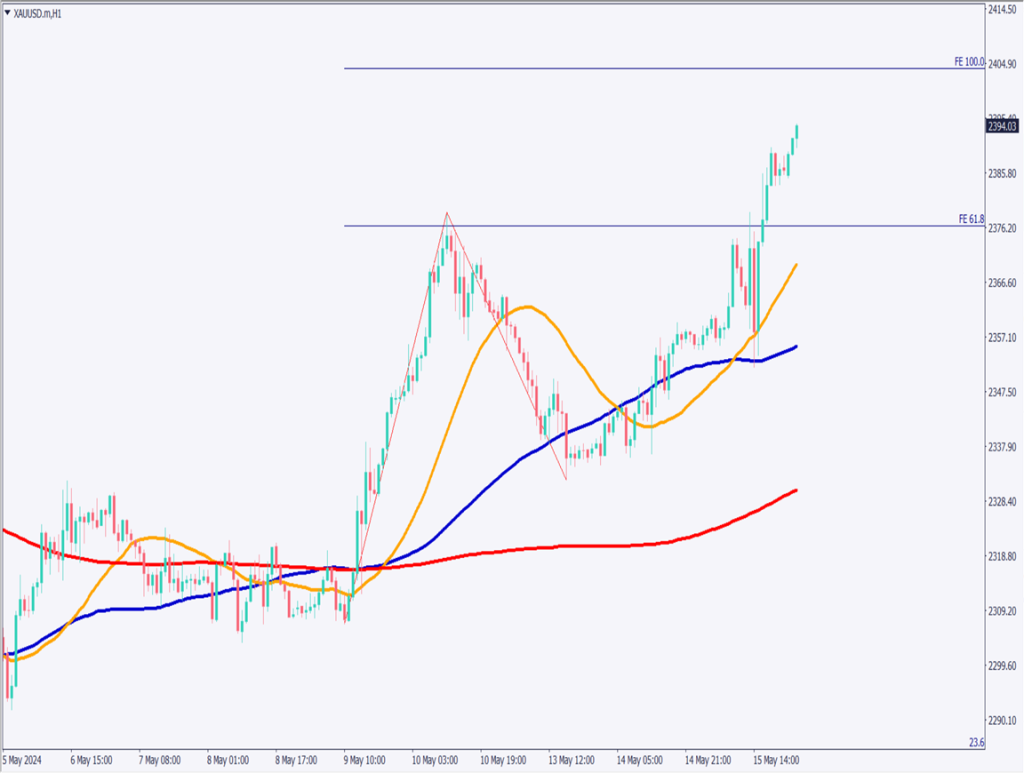1024x773 pixels.
Task: Click the 13 May 12:00 time label
Action: pos(572,758)
